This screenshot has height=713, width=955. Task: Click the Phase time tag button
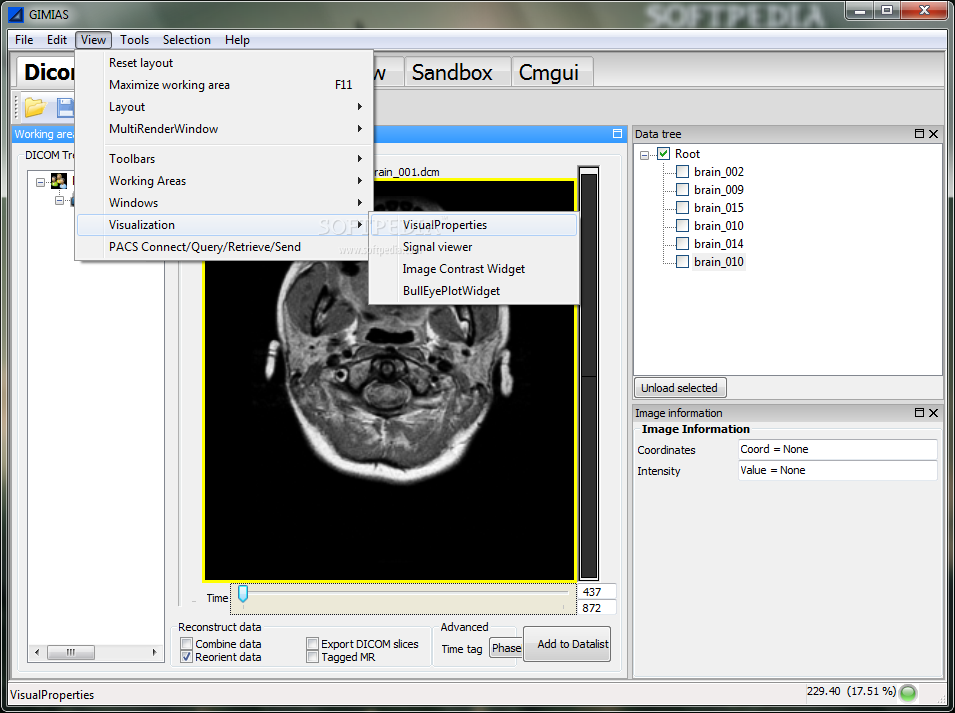pyautogui.click(x=506, y=648)
